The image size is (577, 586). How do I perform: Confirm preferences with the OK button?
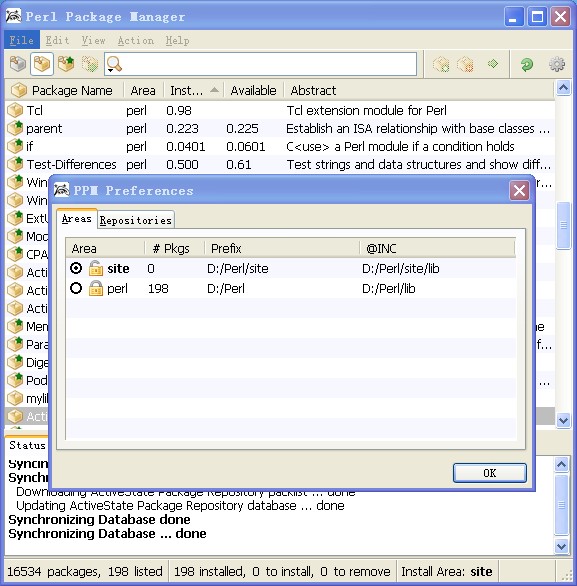[490, 473]
